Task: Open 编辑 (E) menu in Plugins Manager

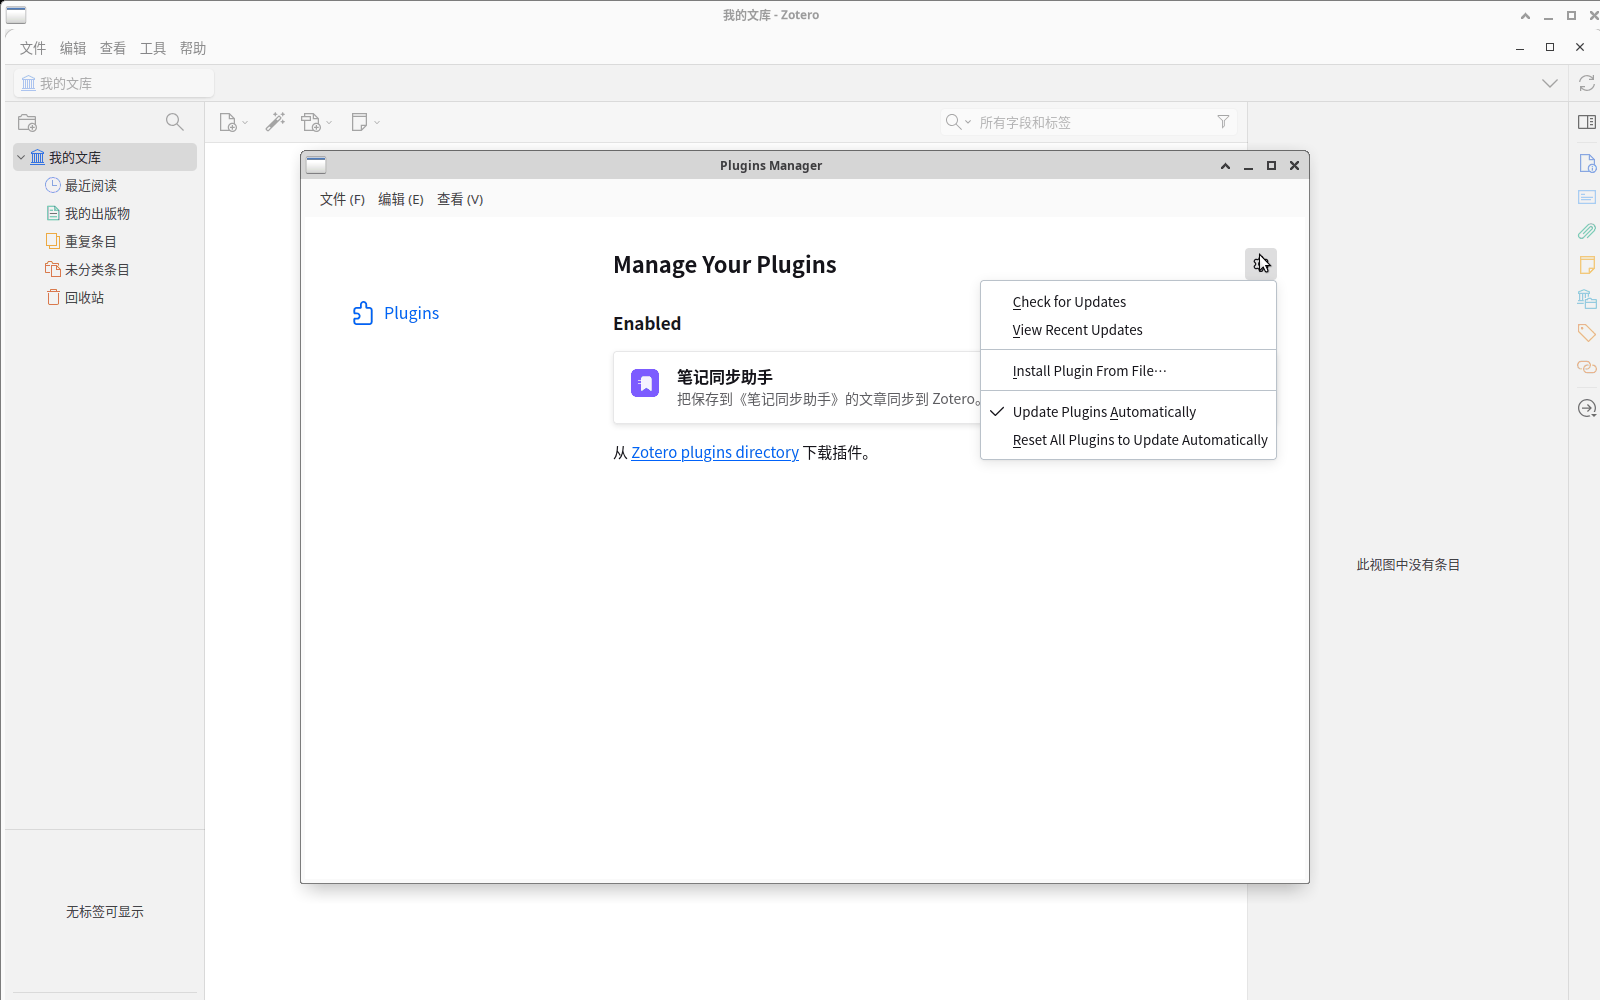Action: pyautogui.click(x=401, y=200)
